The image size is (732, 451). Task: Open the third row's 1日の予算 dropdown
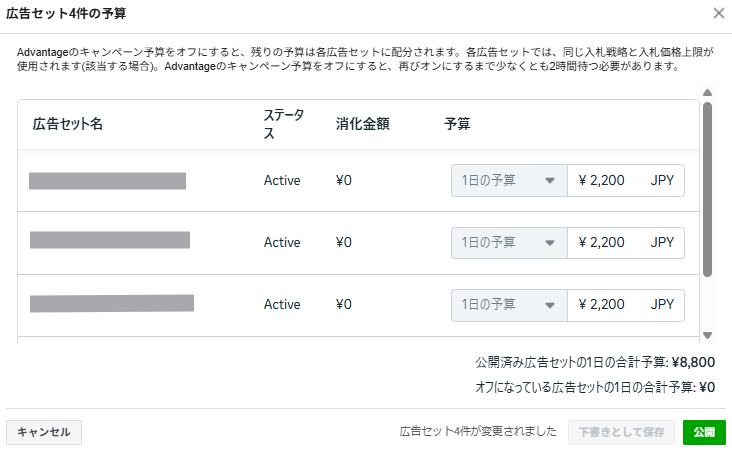(509, 305)
